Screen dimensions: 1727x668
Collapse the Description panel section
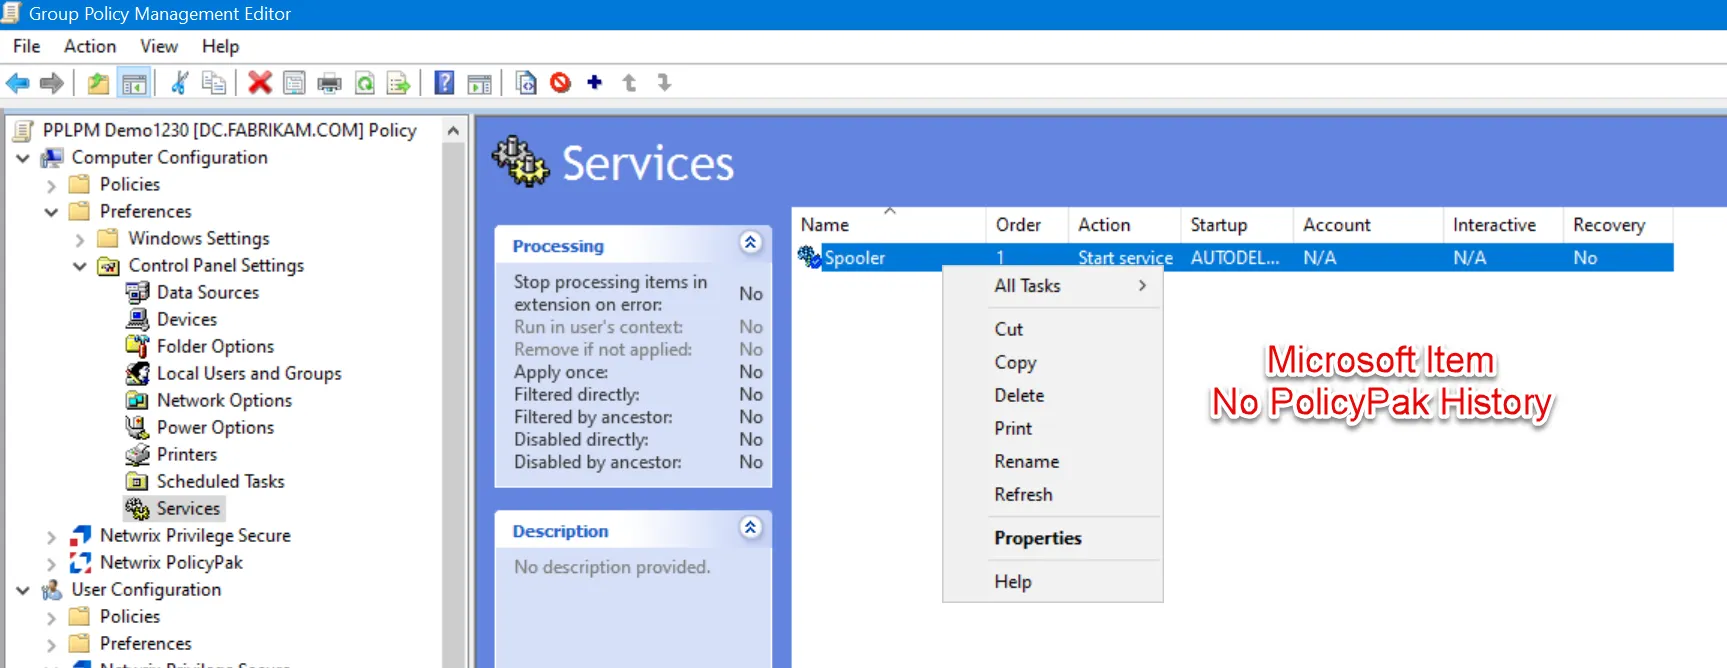pos(750,528)
